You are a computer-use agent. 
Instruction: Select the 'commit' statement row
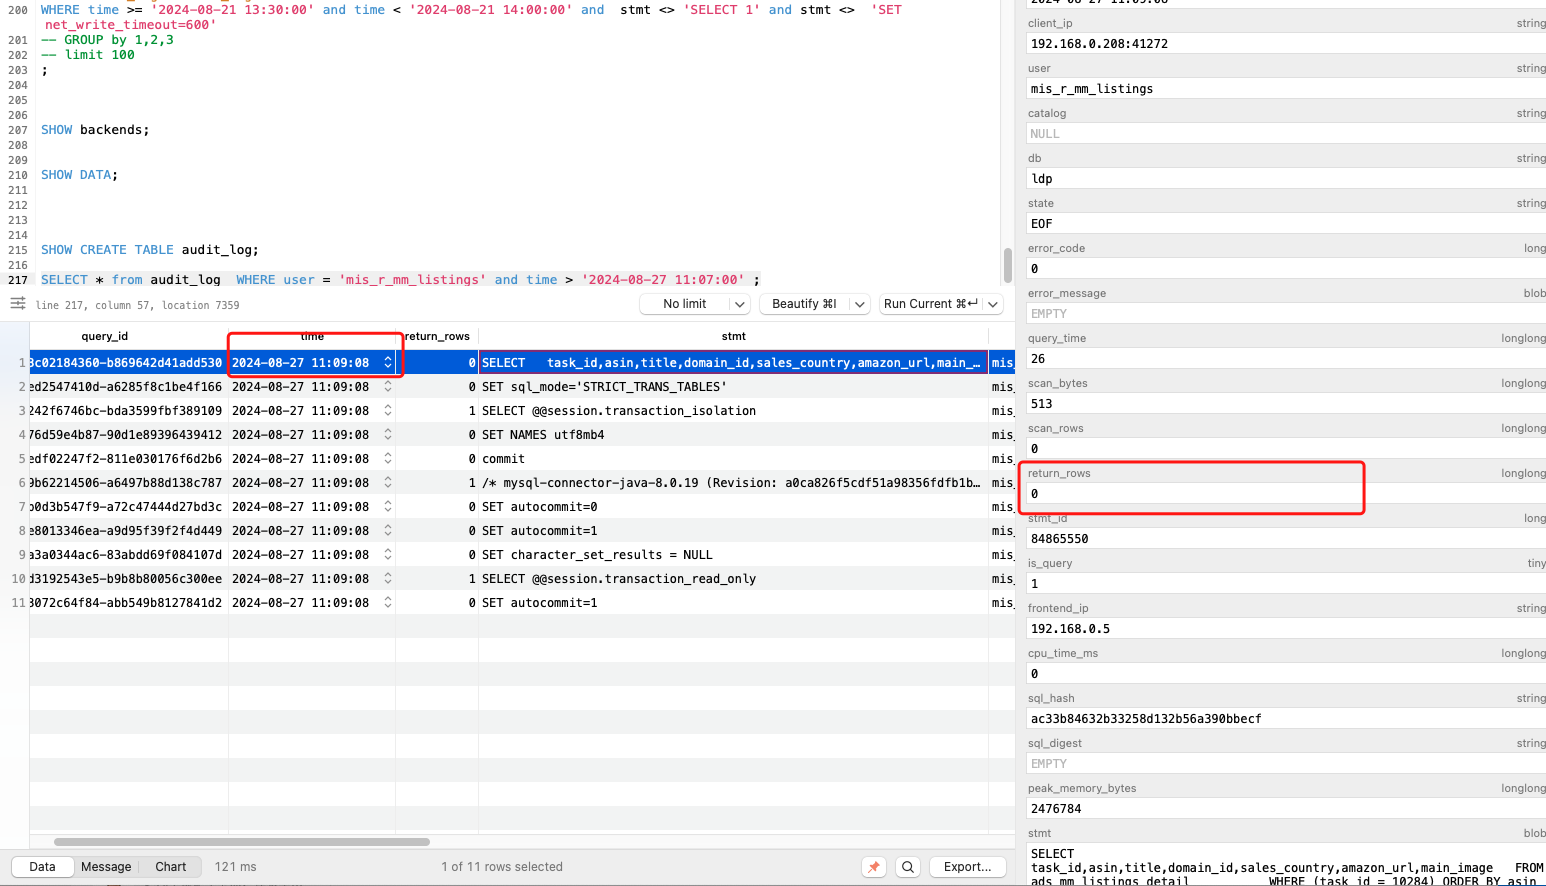coord(522,459)
